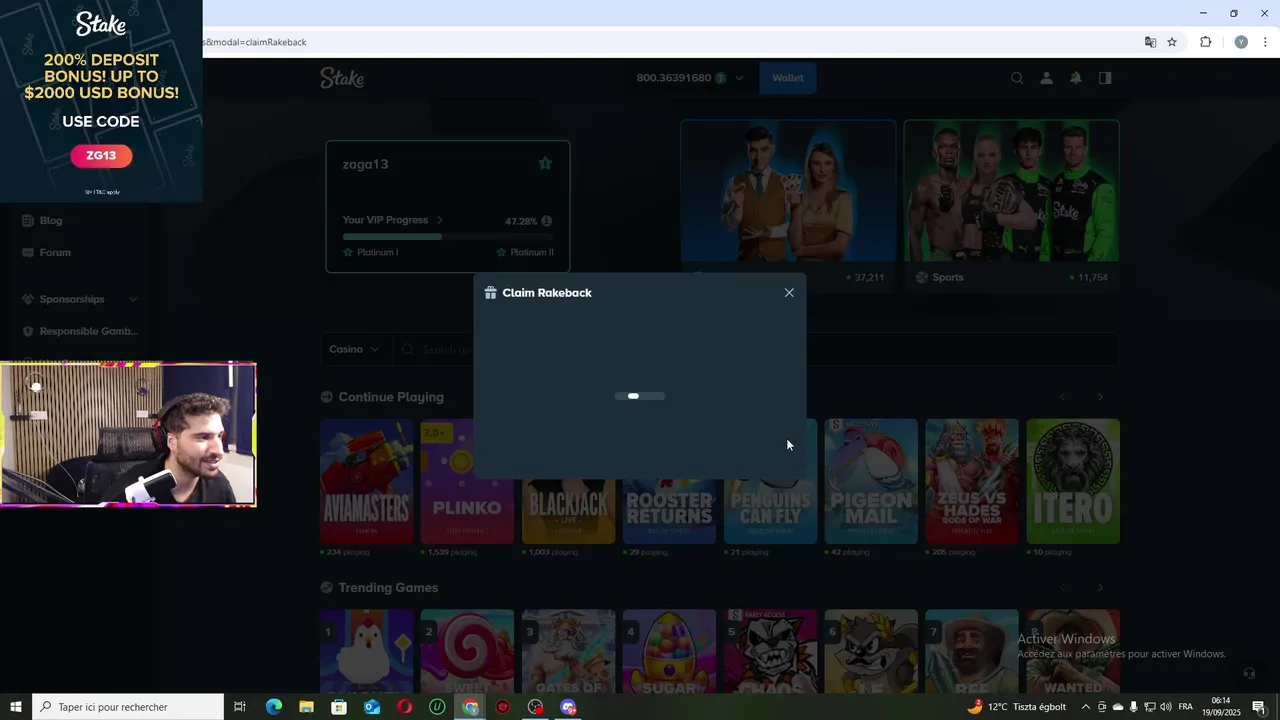Open the Windows Start menu
This screenshot has width=1280, height=720.
(16, 707)
